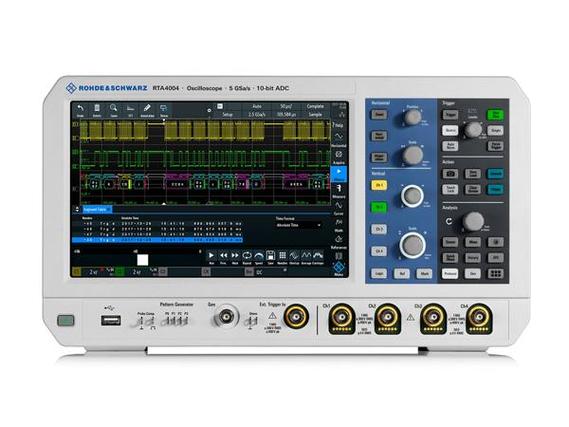The image size is (569, 427).
Task: Toggle the green Run Stop button
Action: point(495,115)
